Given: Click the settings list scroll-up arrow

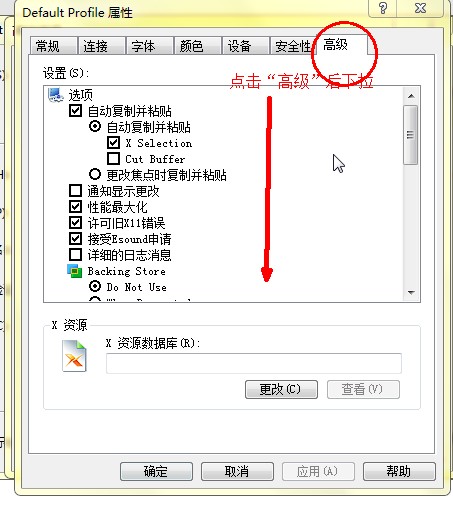Looking at the screenshot, I should click(411, 96).
